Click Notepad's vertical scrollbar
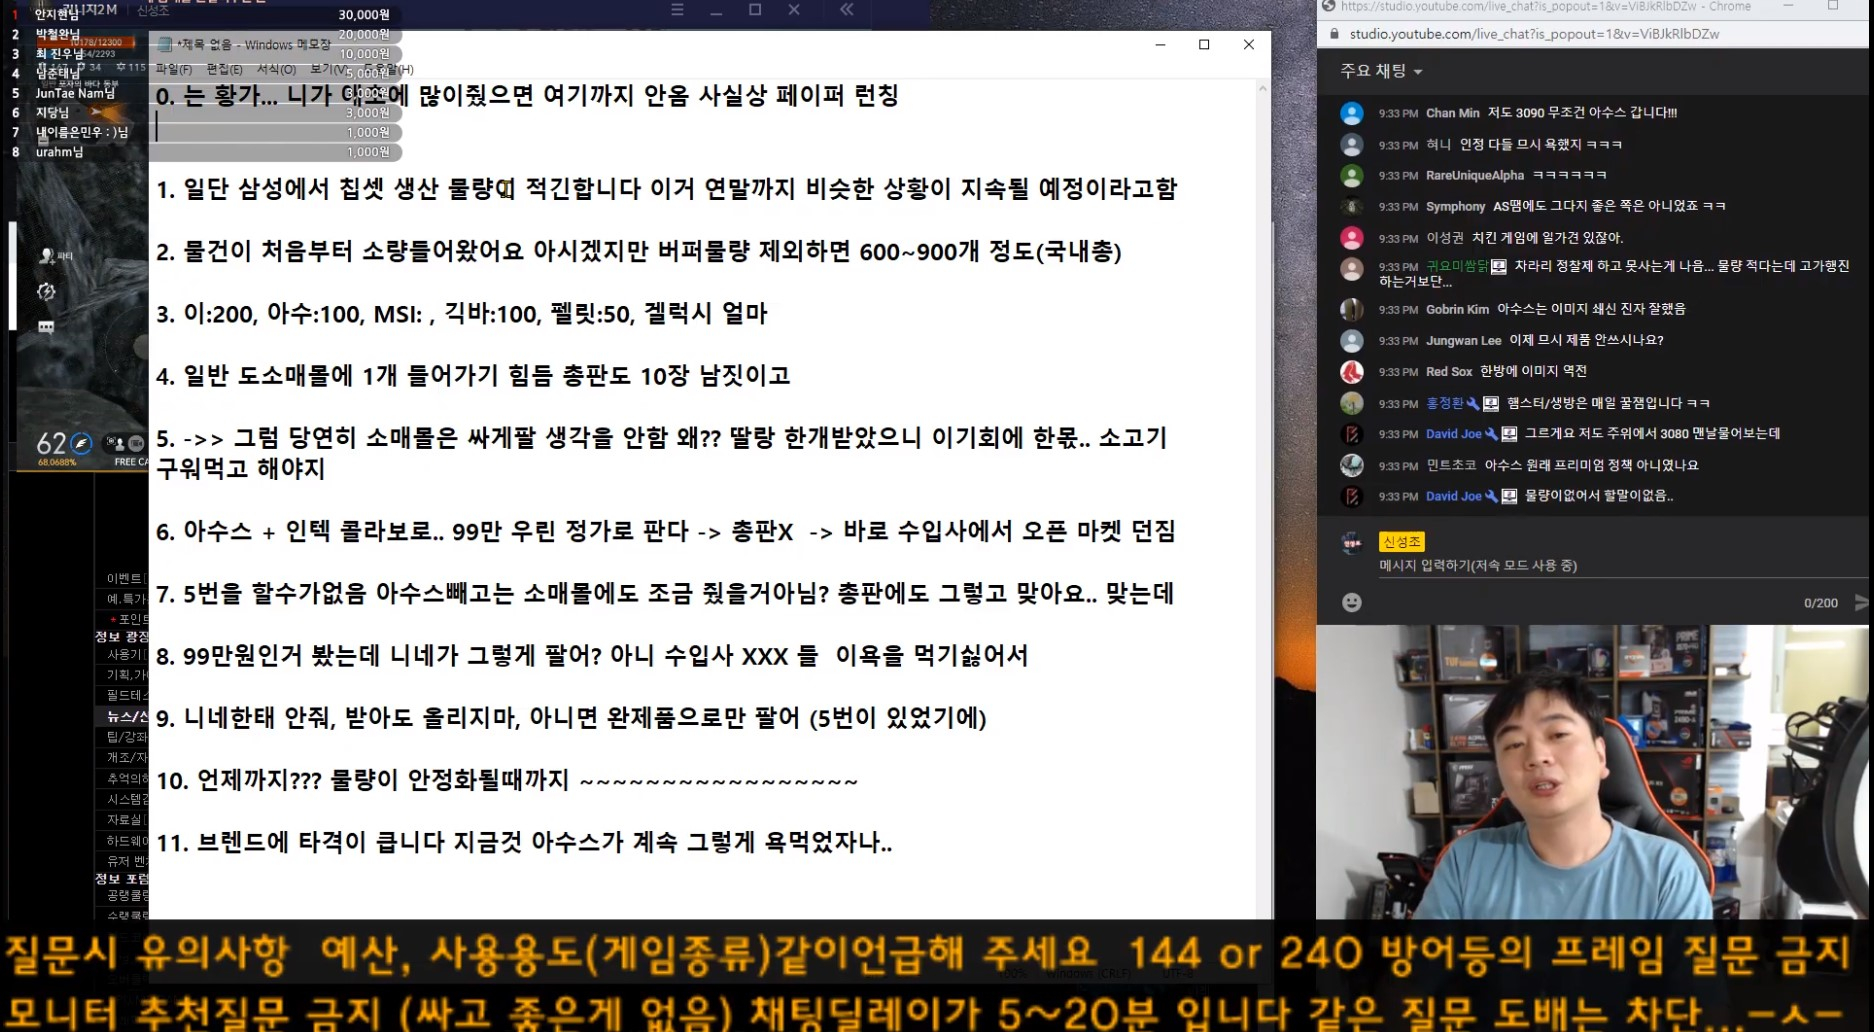 (x=1263, y=500)
